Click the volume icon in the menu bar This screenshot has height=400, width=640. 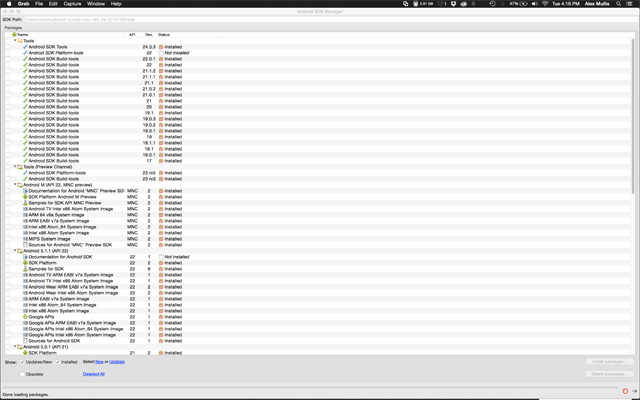coord(535,4)
